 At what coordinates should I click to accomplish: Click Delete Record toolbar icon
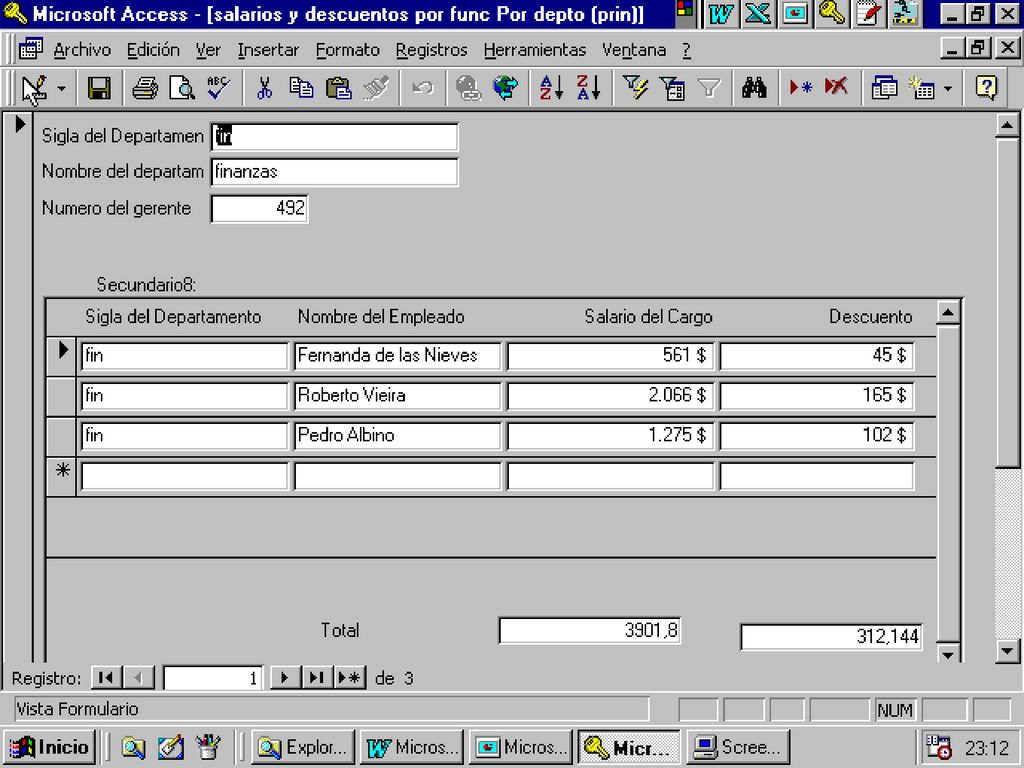(x=837, y=88)
